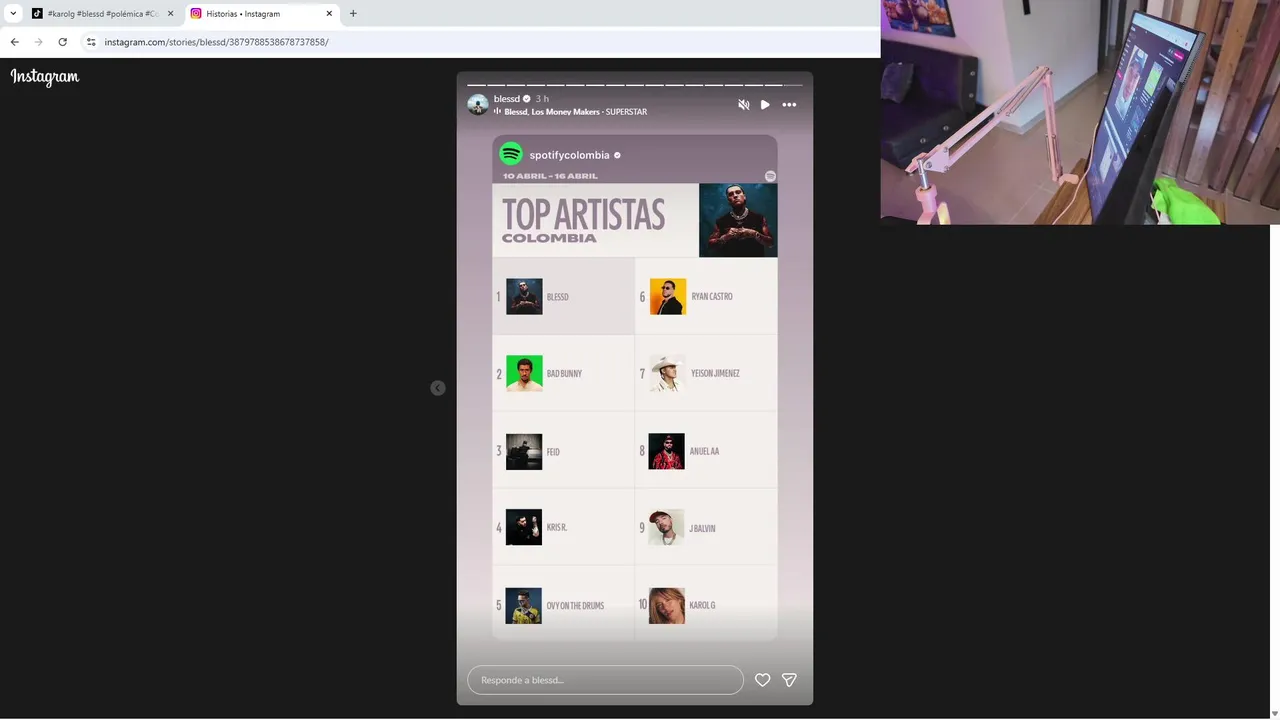
Task: Play the paused story
Action: tap(765, 104)
